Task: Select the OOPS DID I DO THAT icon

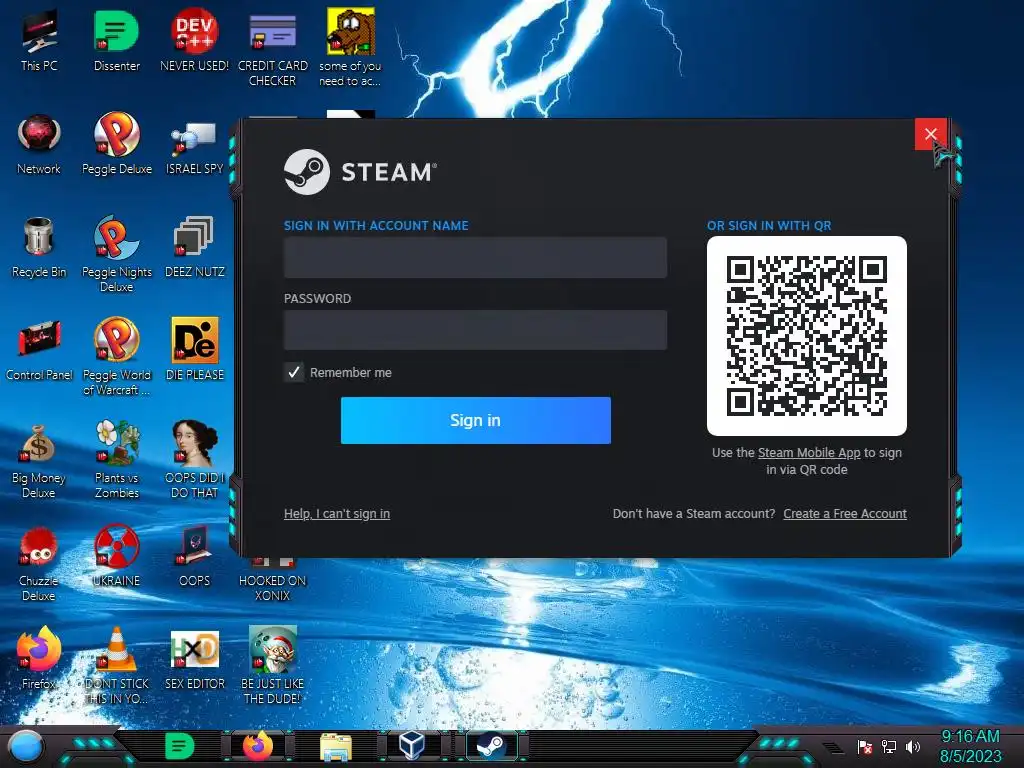Action: click(x=194, y=460)
